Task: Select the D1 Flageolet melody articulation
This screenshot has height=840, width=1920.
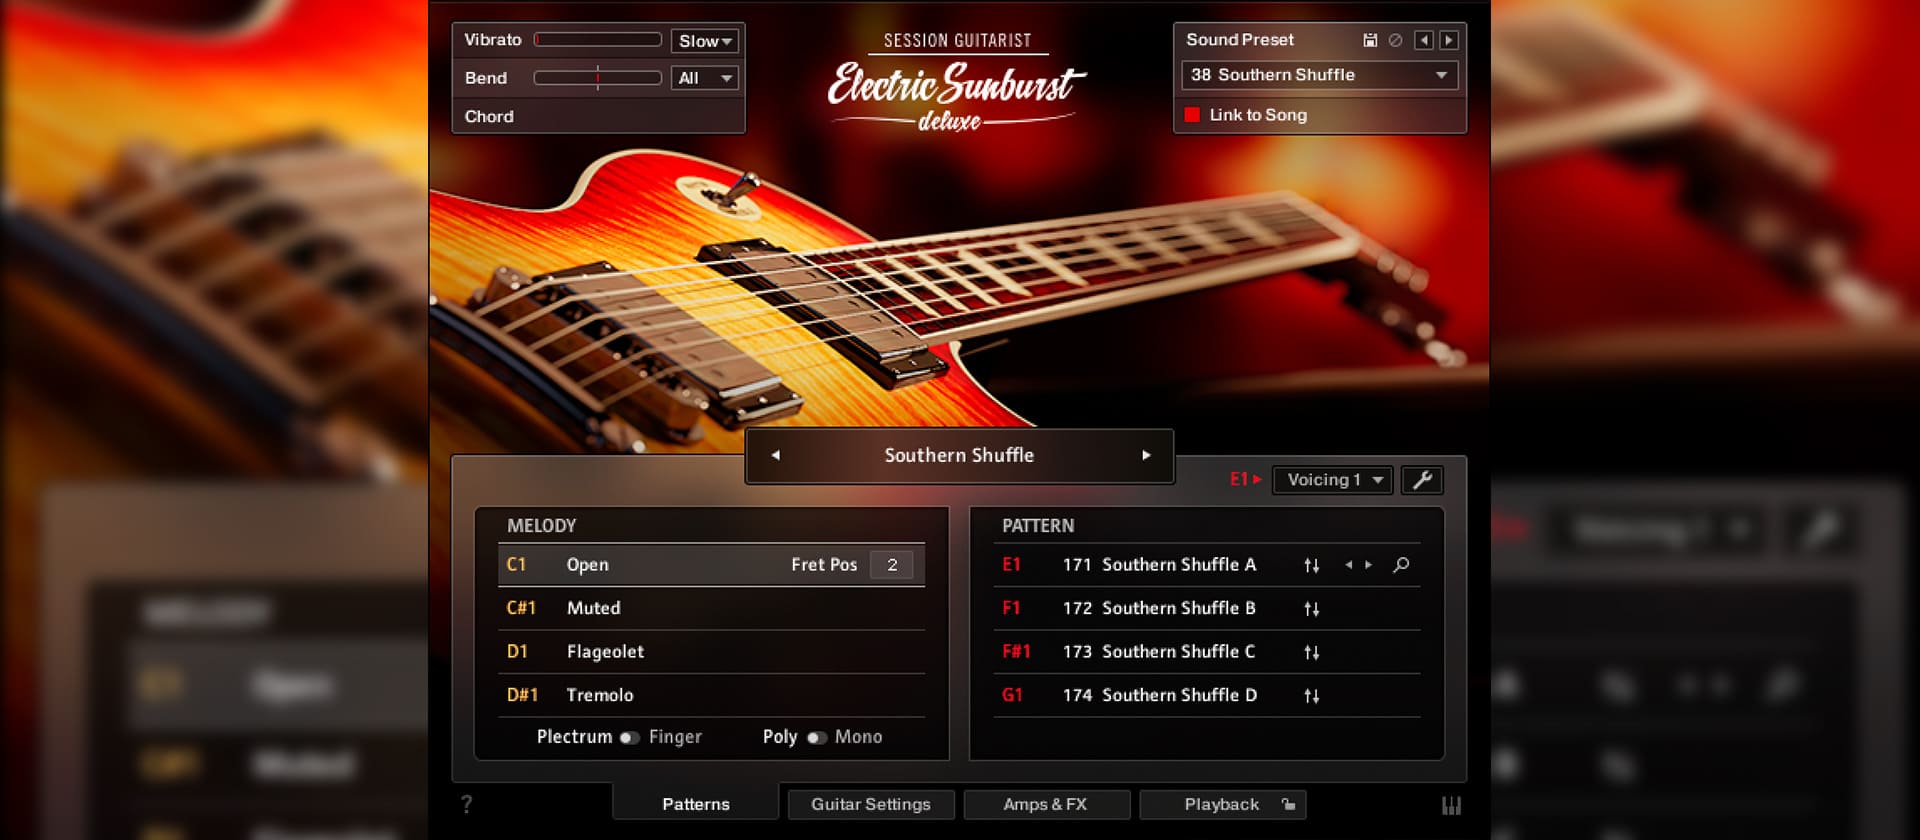Action: [x=711, y=652]
